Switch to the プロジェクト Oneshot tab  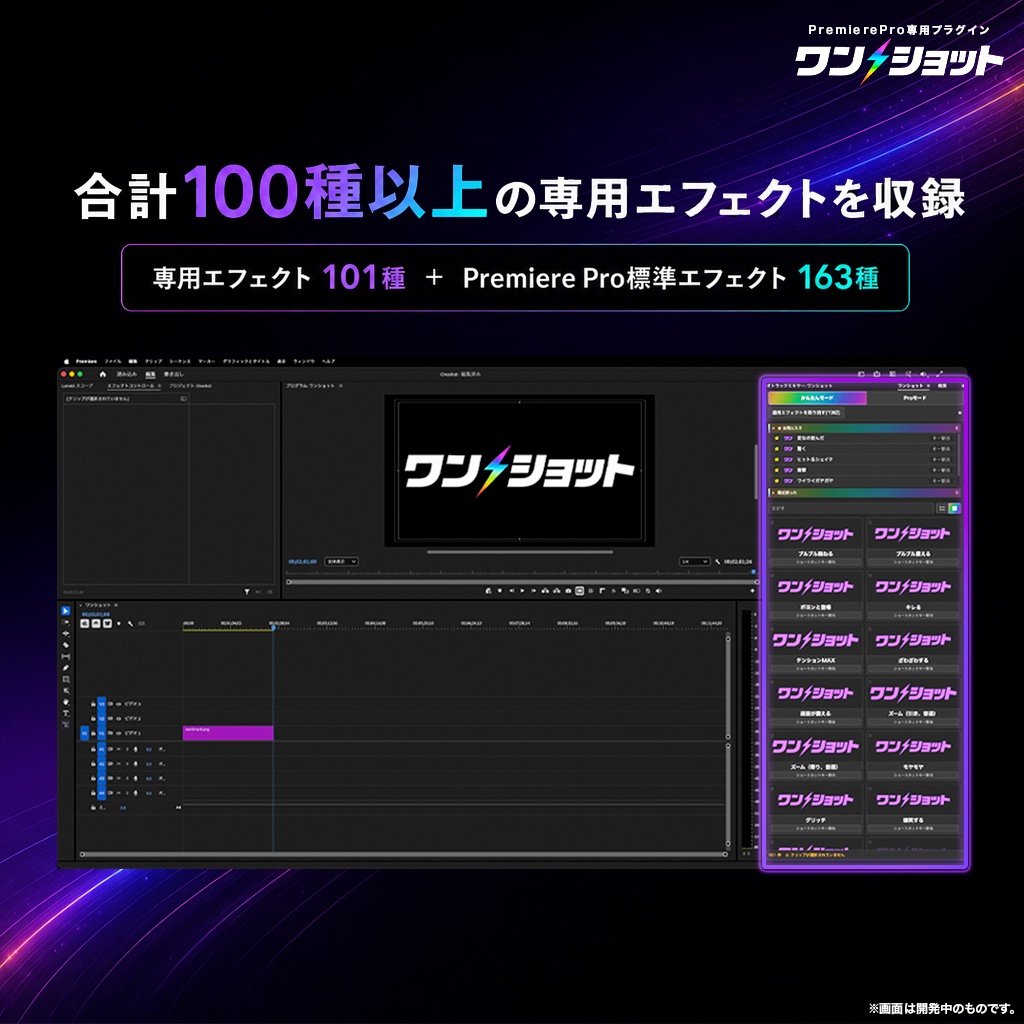tap(190, 386)
